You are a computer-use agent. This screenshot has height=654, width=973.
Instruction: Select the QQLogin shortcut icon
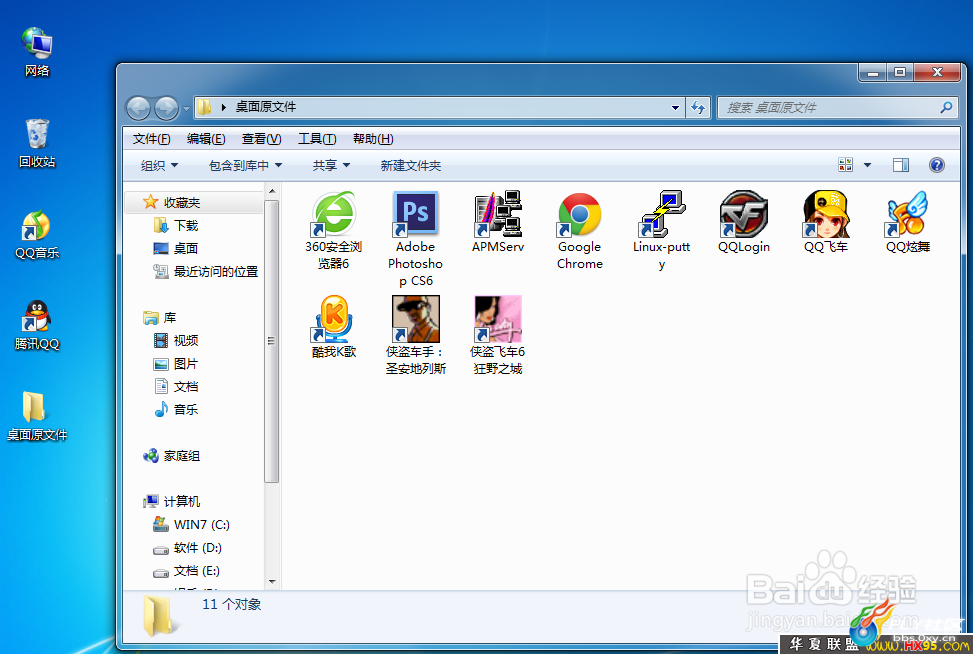(743, 222)
